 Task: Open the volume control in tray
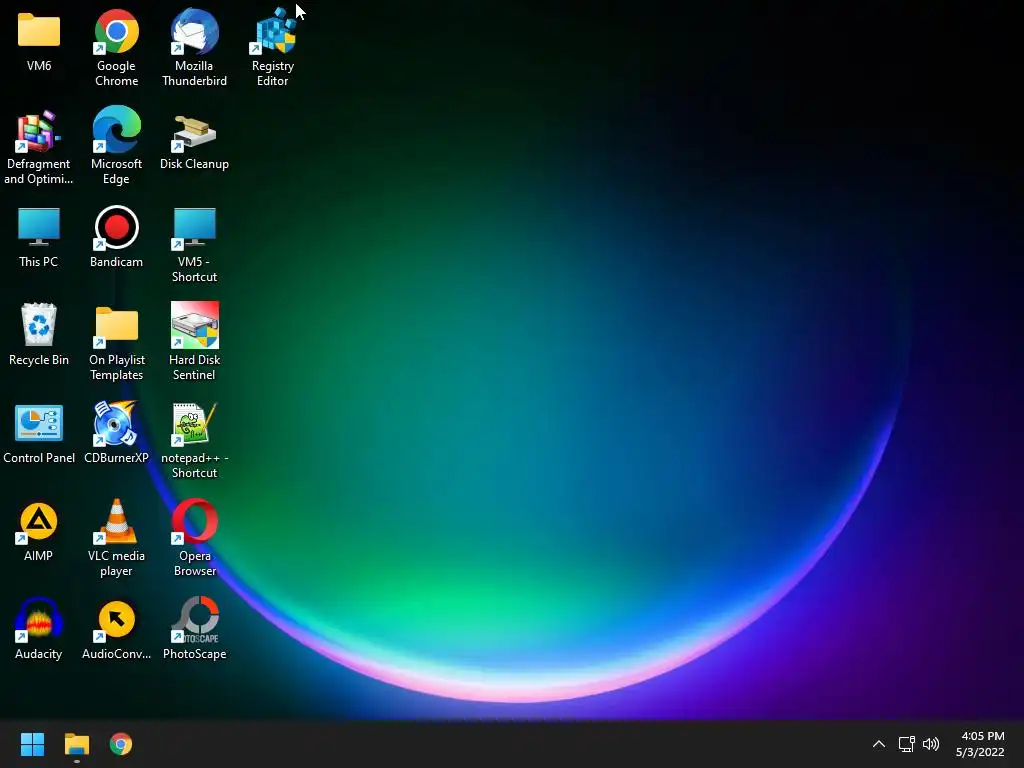tap(931, 744)
